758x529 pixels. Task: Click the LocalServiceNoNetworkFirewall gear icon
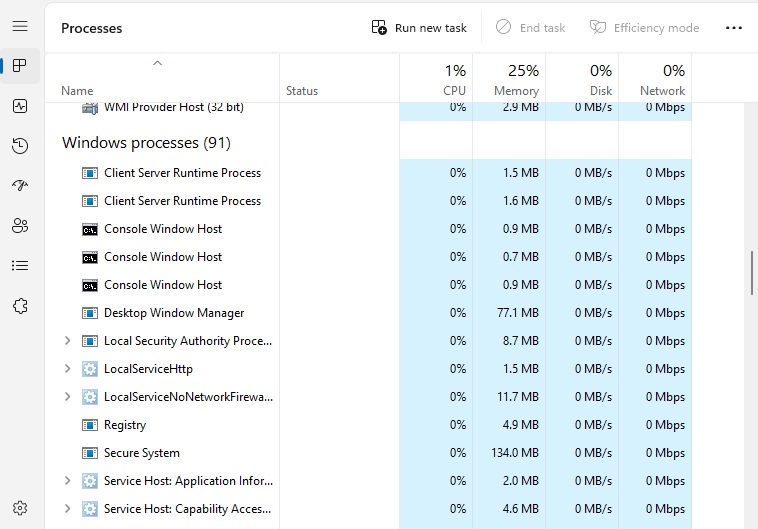[x=90, y=397]
